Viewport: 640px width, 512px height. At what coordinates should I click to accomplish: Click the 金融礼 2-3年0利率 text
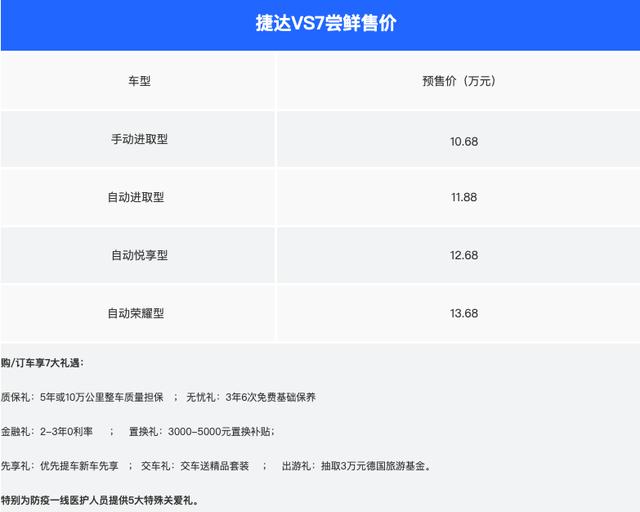[x=47, y=431]
